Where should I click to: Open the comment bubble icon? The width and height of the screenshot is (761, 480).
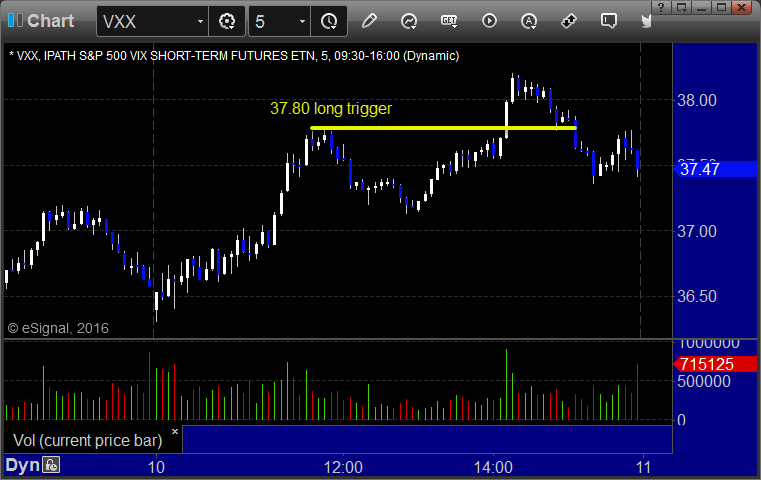pyautogui.click(x=609, y=21)
